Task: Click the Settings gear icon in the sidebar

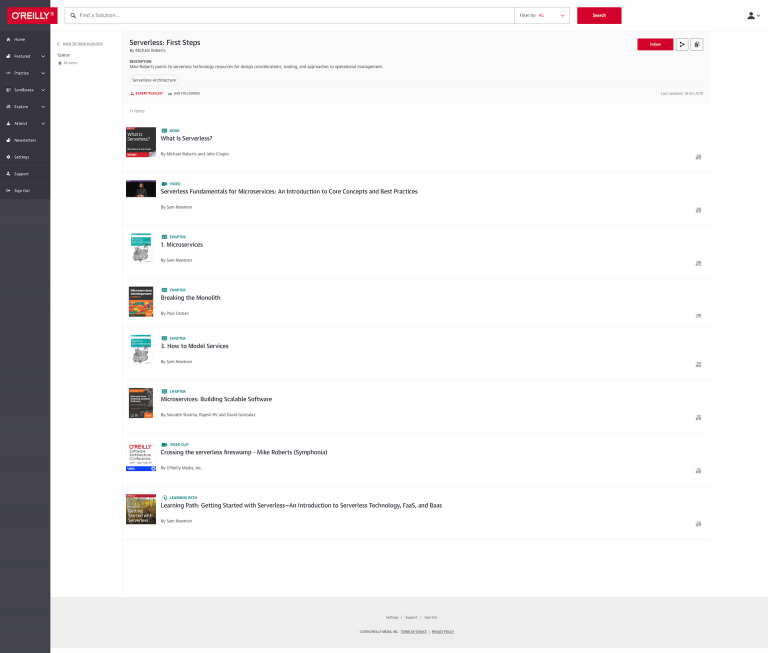Action: (x=8, y=157)
